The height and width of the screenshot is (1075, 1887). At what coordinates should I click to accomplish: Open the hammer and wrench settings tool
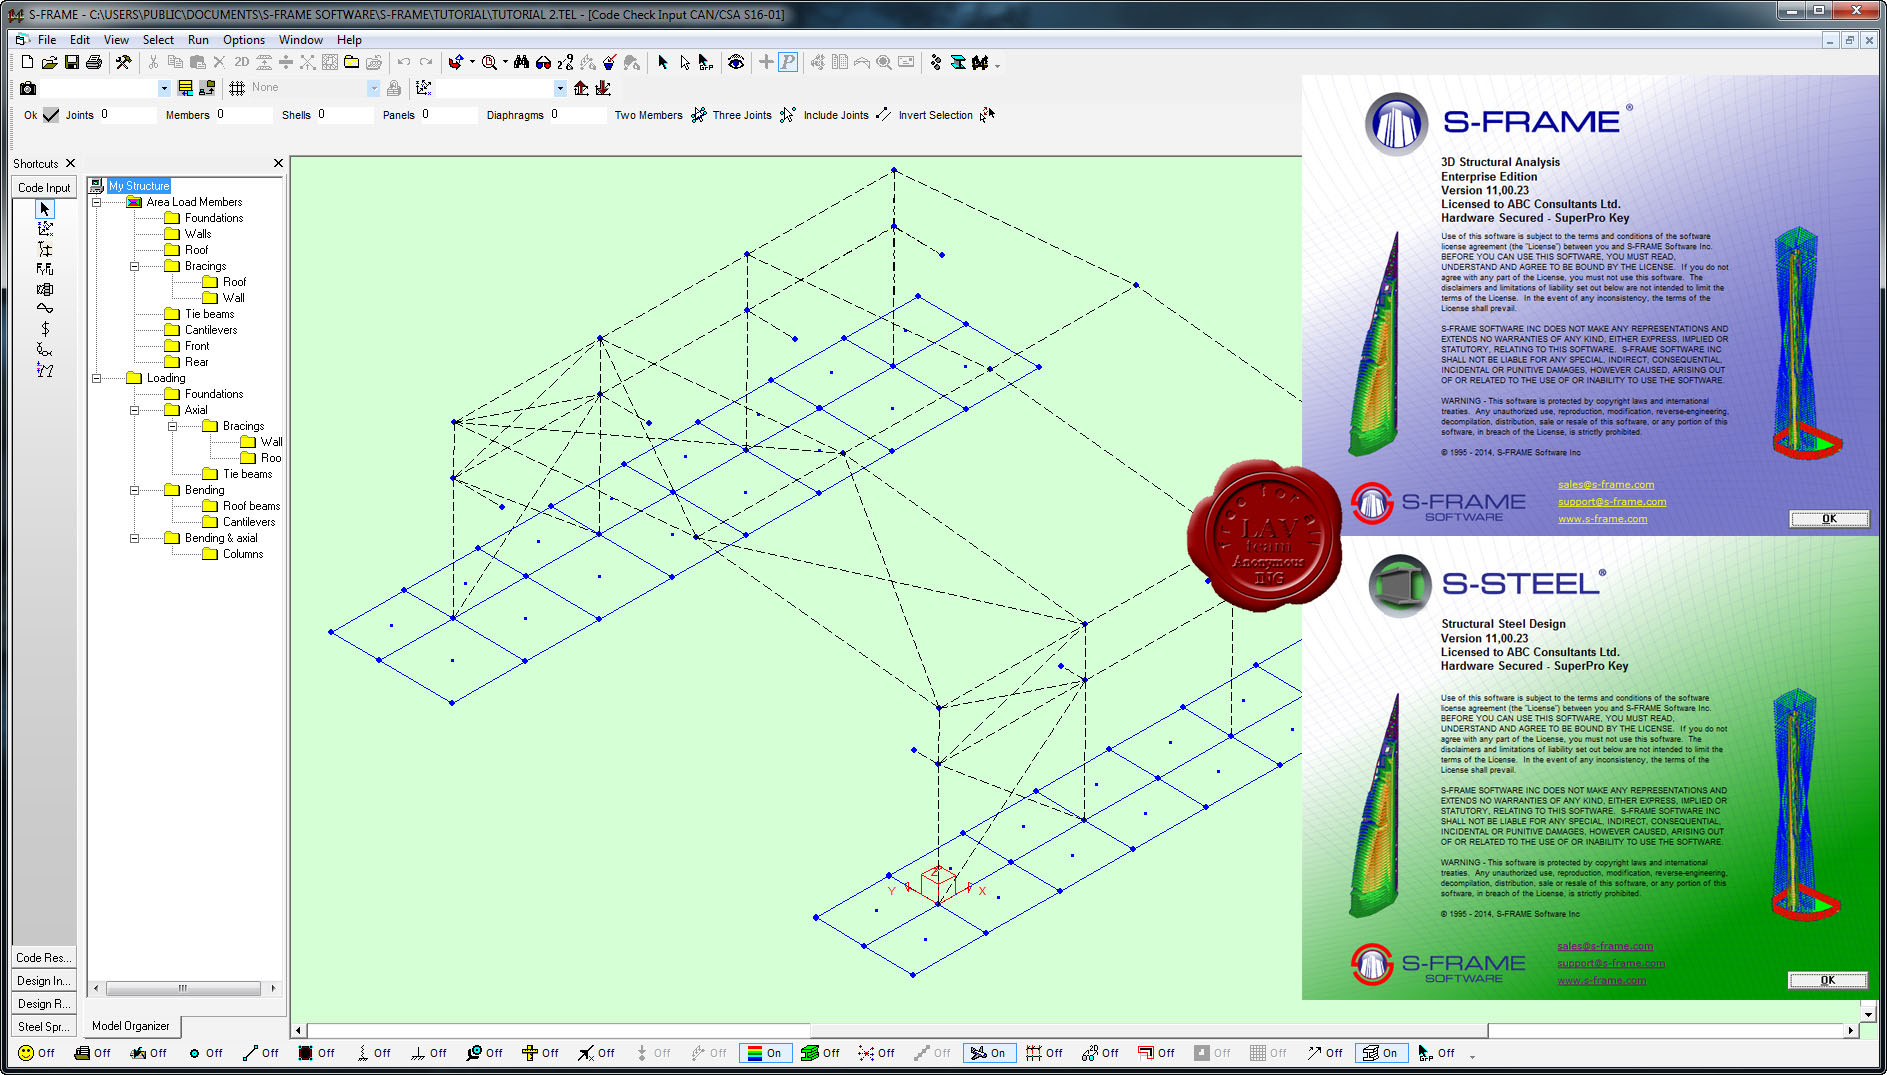[123, 62]
